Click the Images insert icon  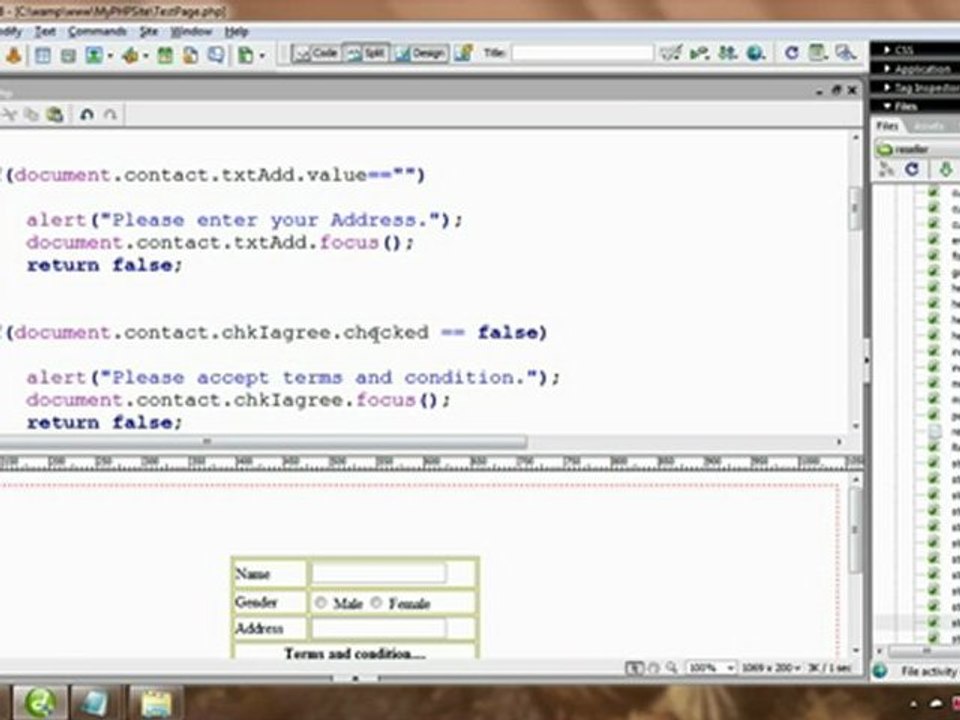pos(94,56)
